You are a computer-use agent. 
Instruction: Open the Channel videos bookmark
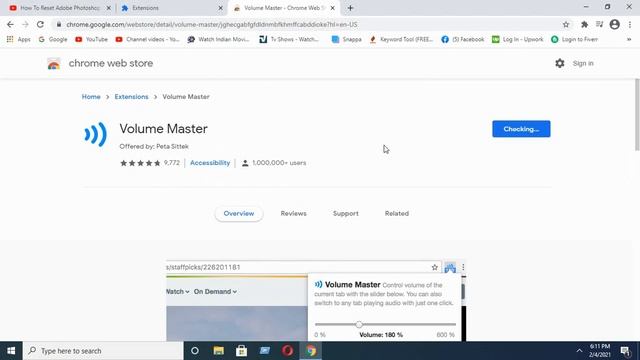click(147, 39)
